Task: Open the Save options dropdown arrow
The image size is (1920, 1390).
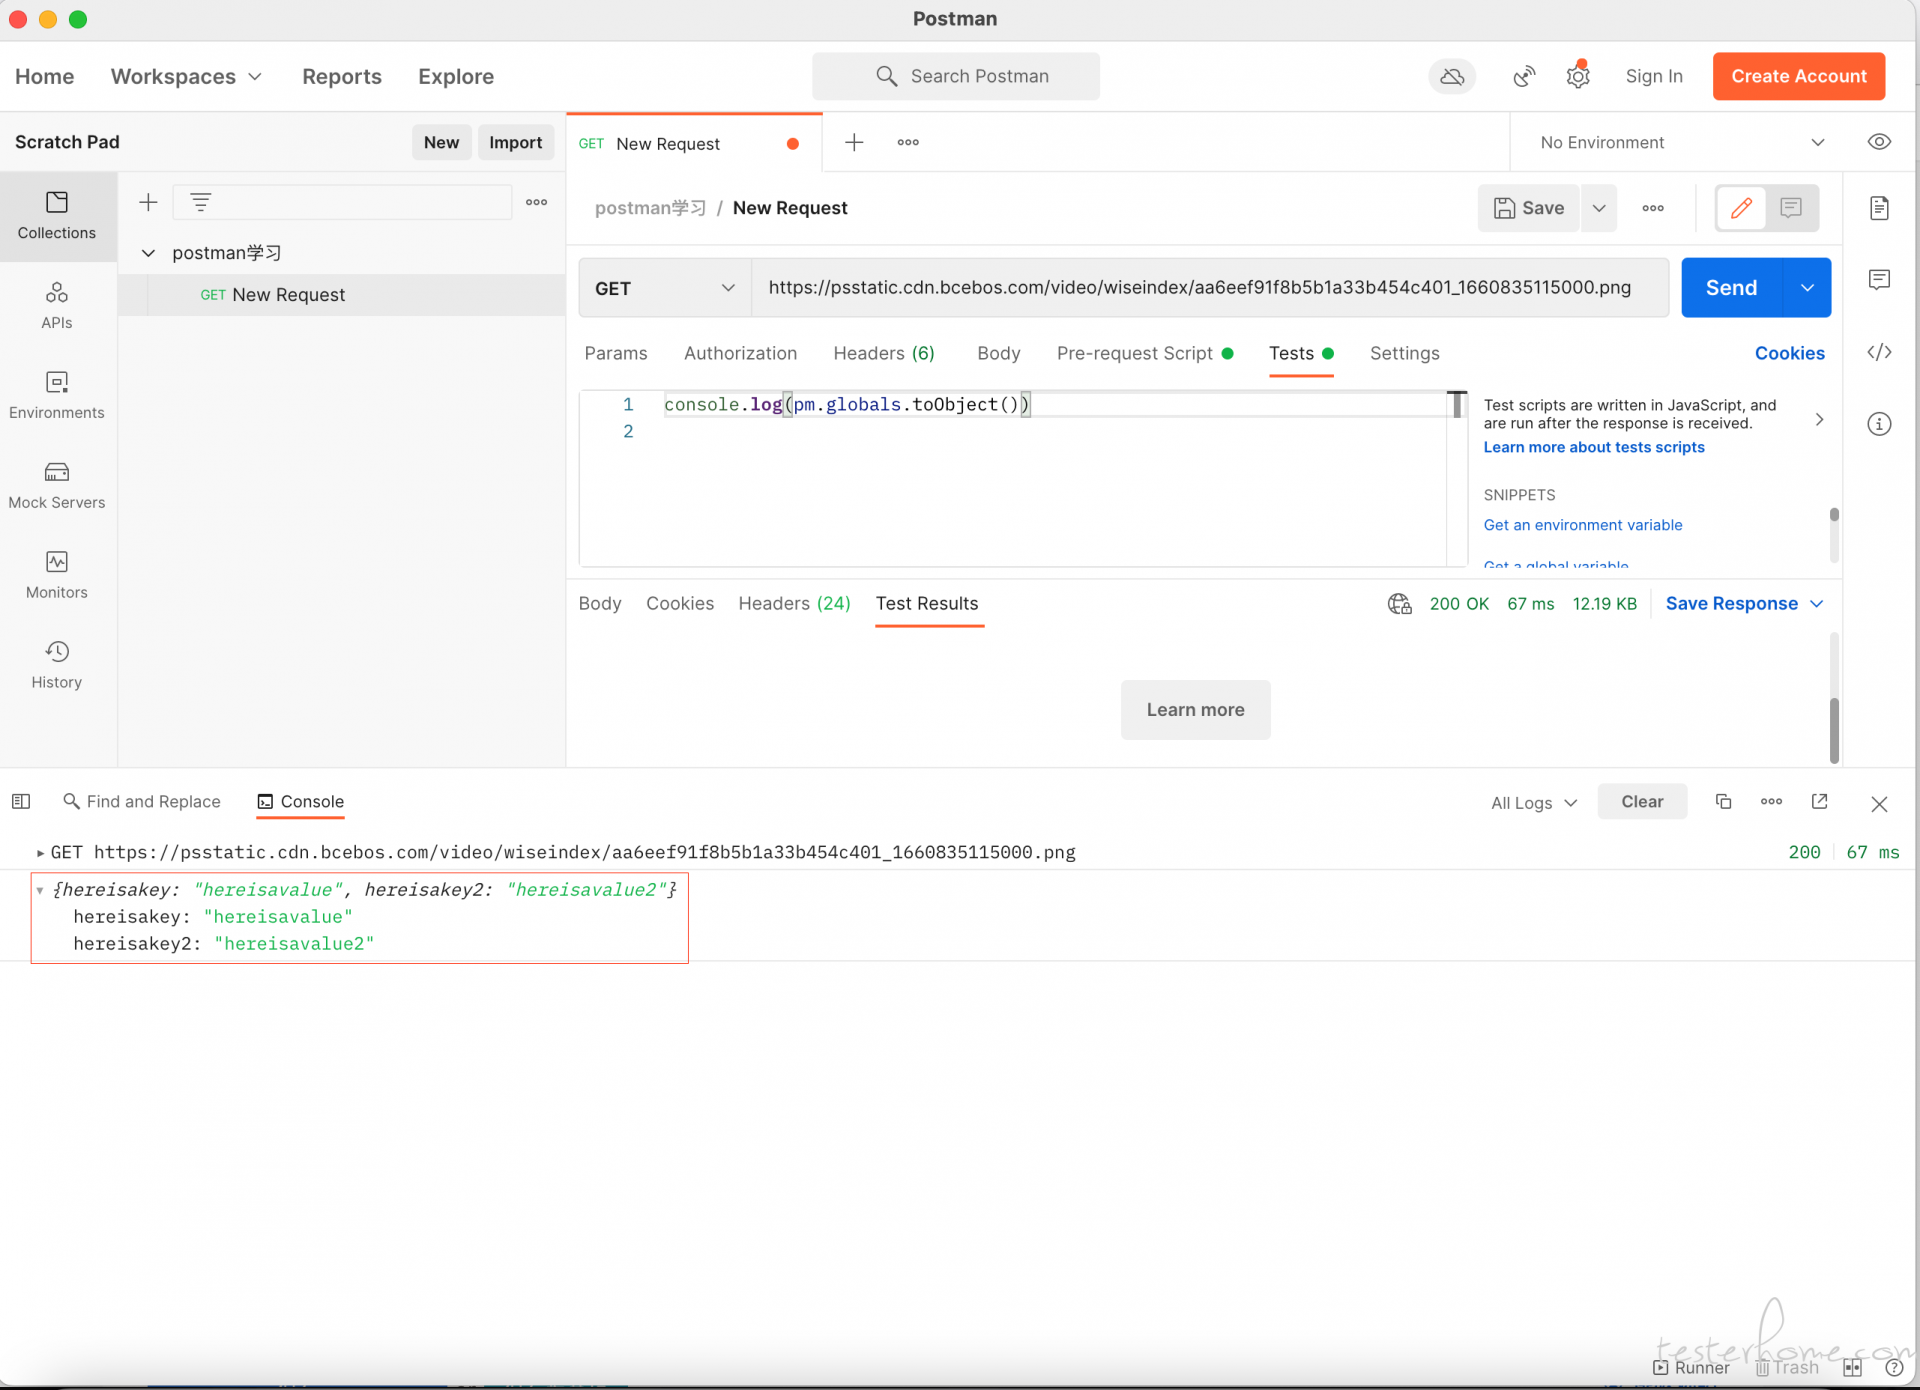Action: point(1599,208)
